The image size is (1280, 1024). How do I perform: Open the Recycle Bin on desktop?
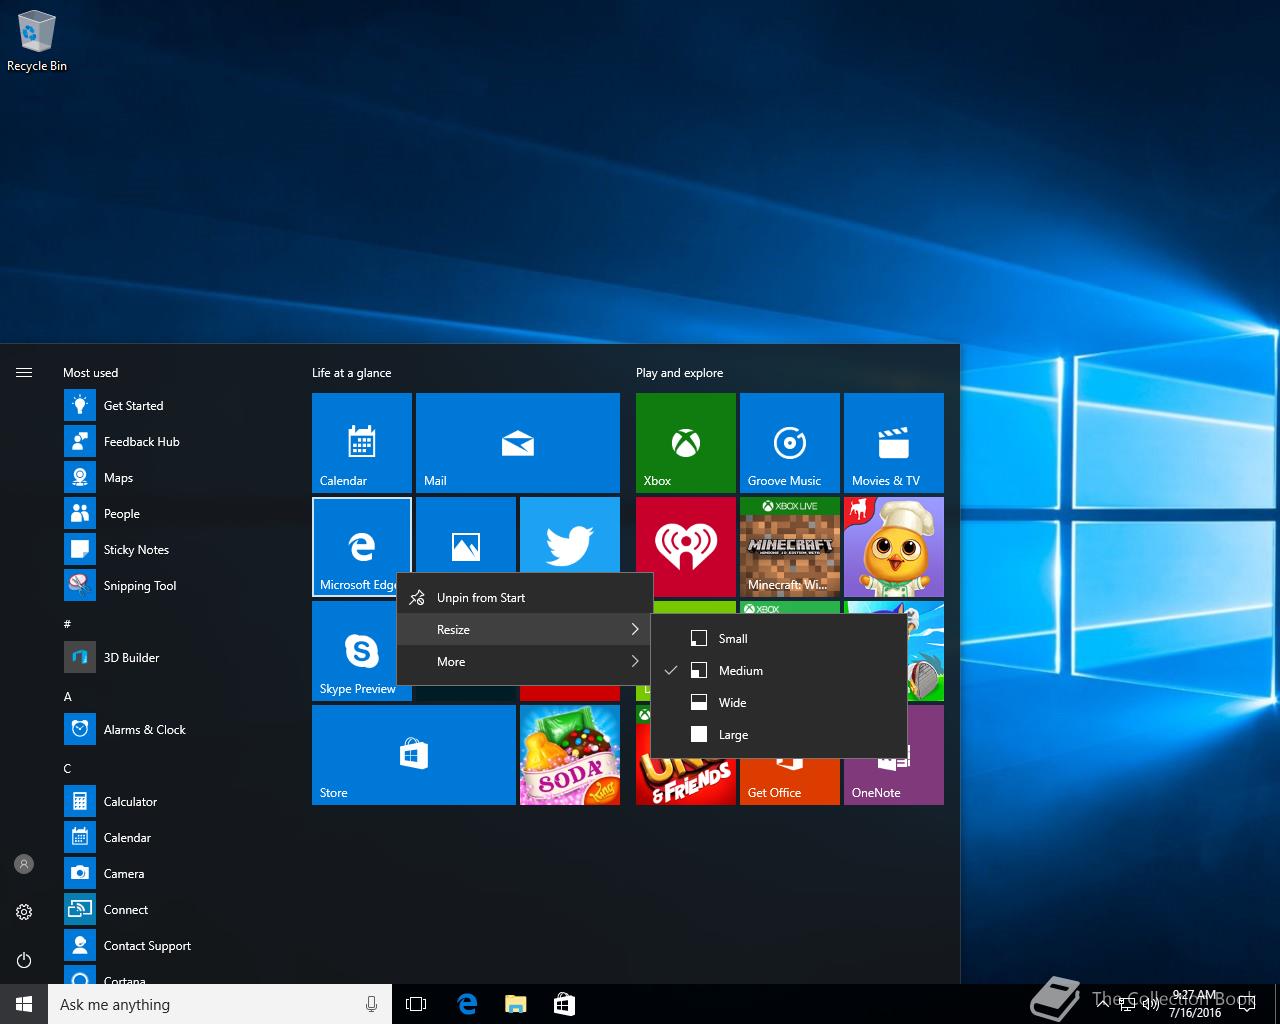tap(37, 42)
